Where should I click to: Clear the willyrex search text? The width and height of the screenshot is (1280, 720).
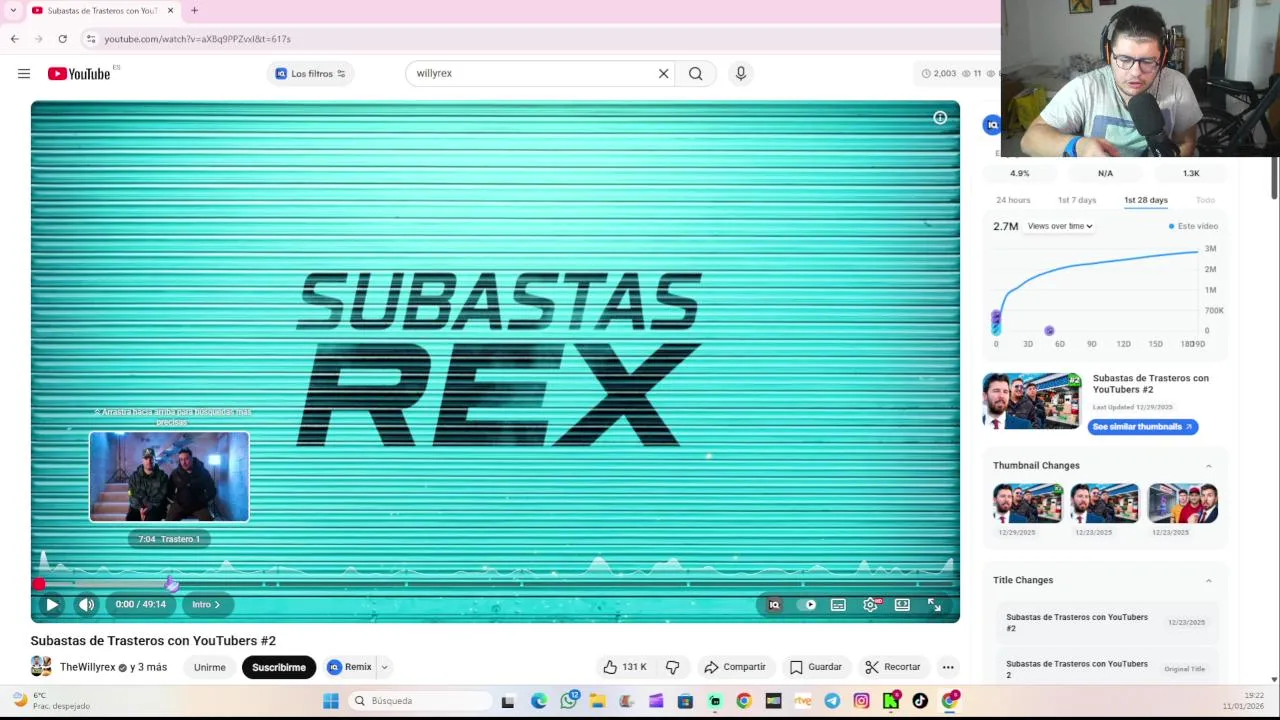coord(663,73)
